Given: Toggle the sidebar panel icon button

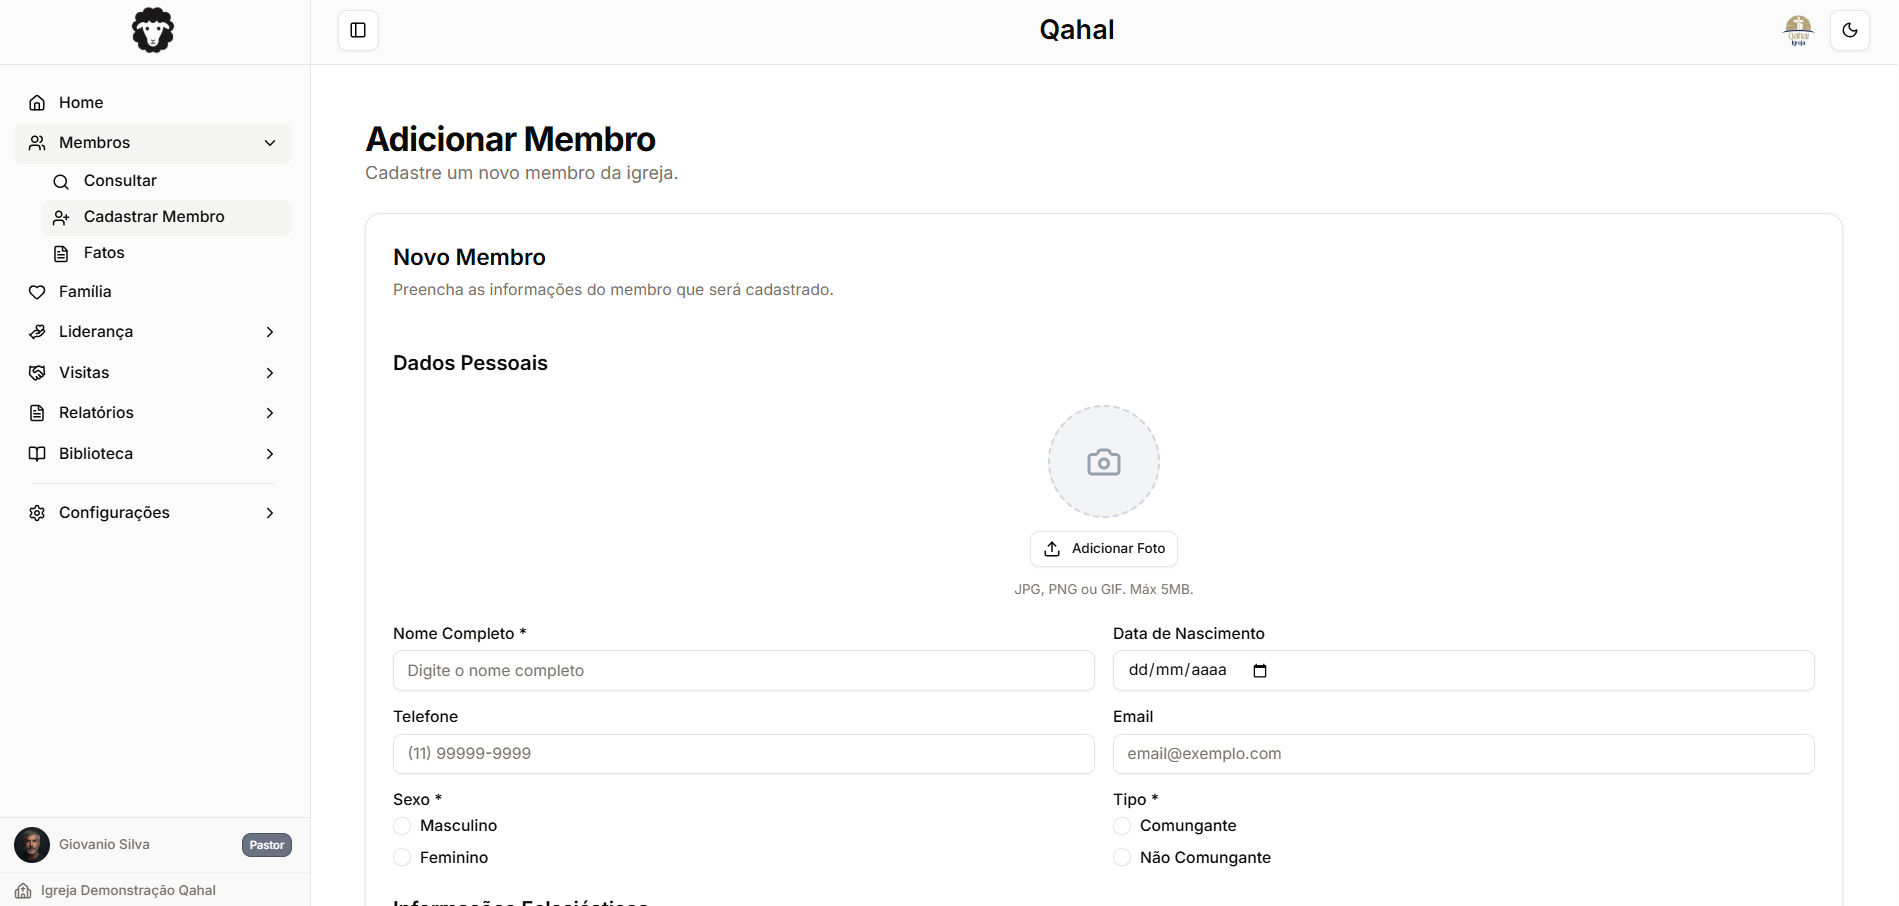Looking at the screenshot, I should coord(358,30).
